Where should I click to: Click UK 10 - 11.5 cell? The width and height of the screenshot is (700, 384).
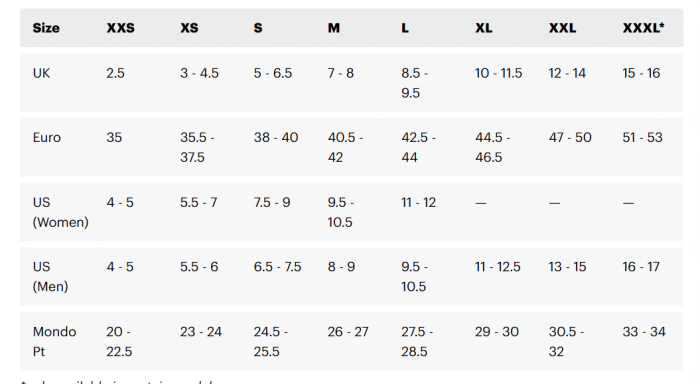point(498,73)
